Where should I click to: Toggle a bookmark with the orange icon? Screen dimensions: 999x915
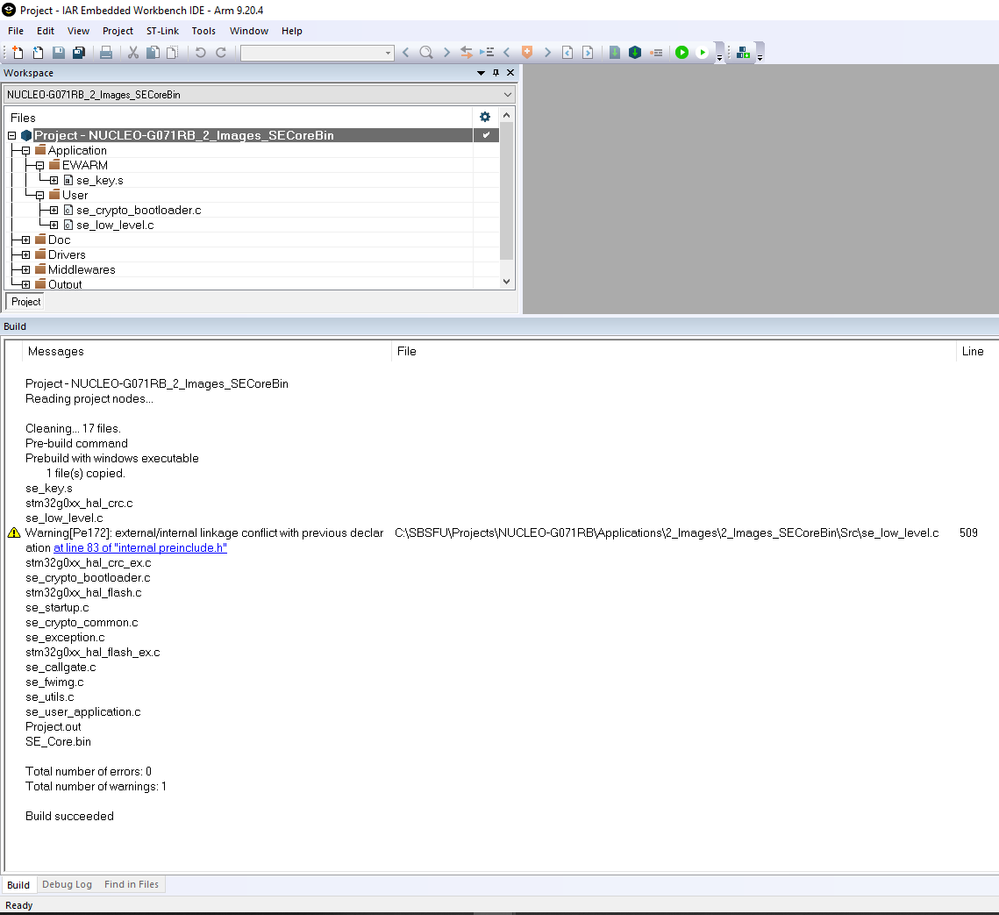click(527, 52)
